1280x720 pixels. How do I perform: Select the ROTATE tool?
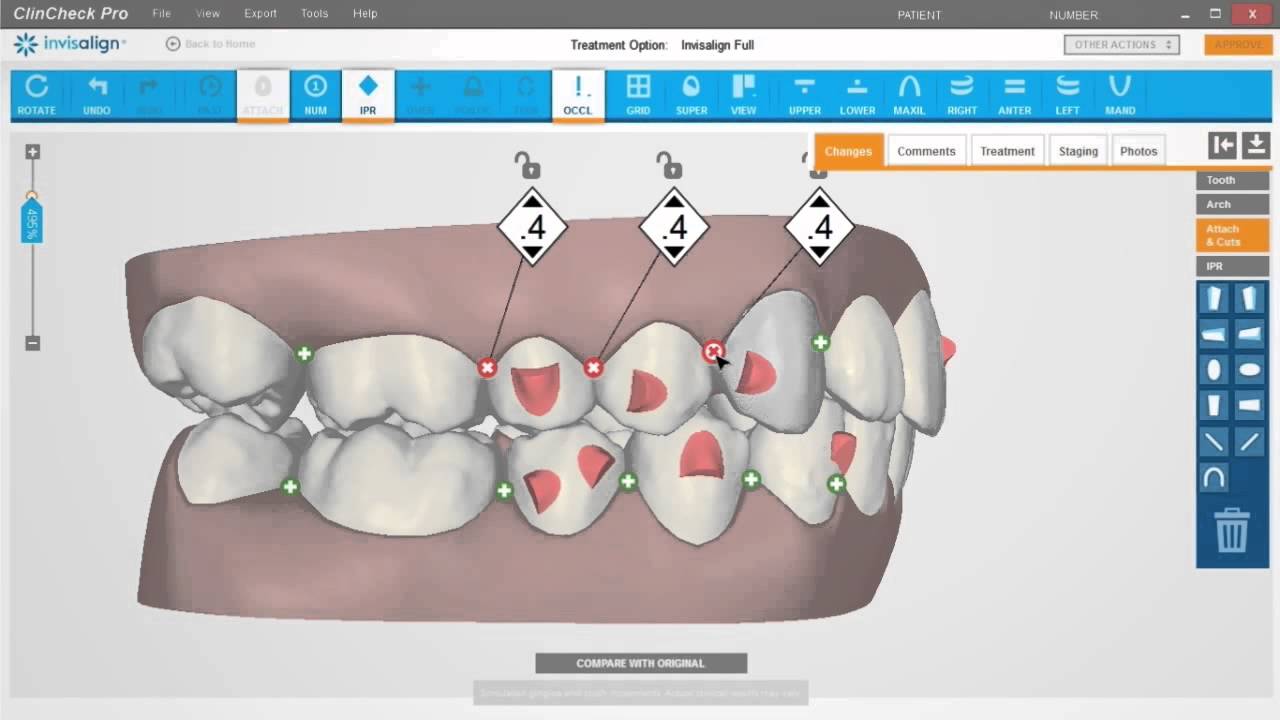tap(37, 96)
